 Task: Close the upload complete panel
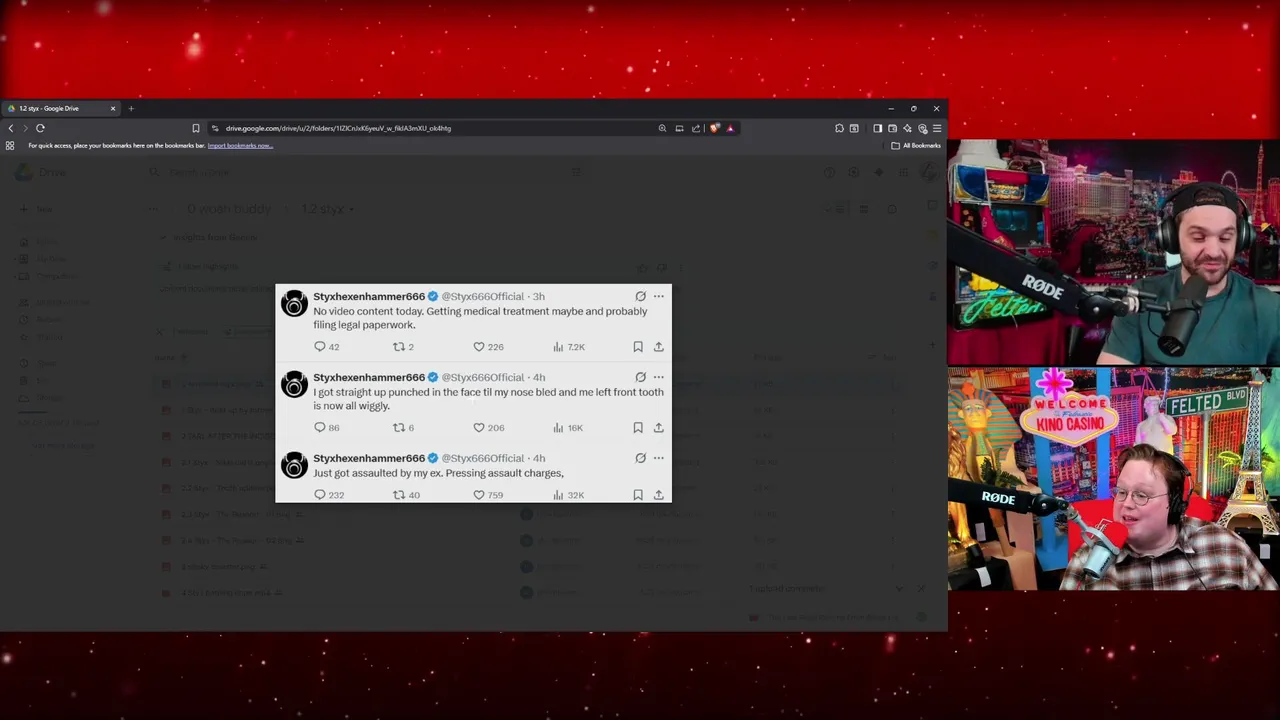(x=921, y=589)
